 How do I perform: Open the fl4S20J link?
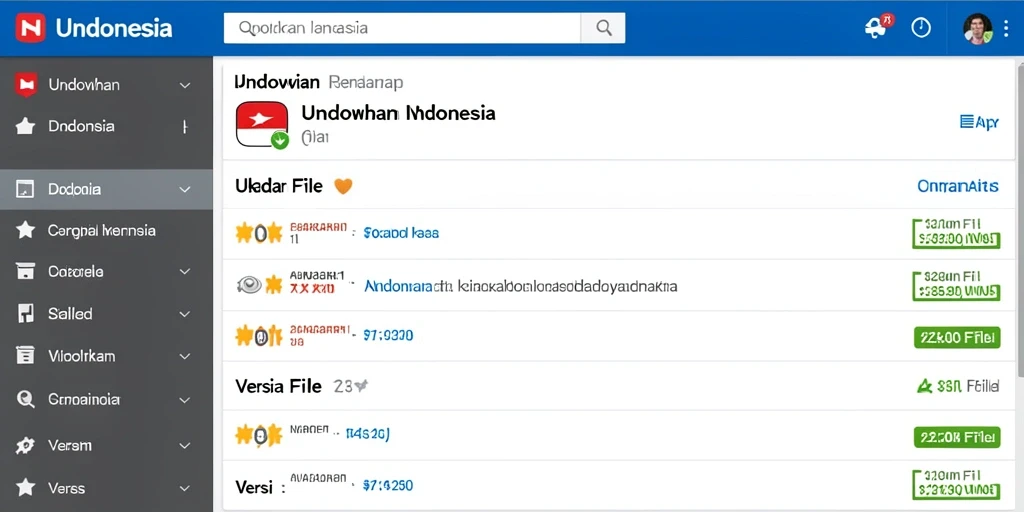(367, 432)
